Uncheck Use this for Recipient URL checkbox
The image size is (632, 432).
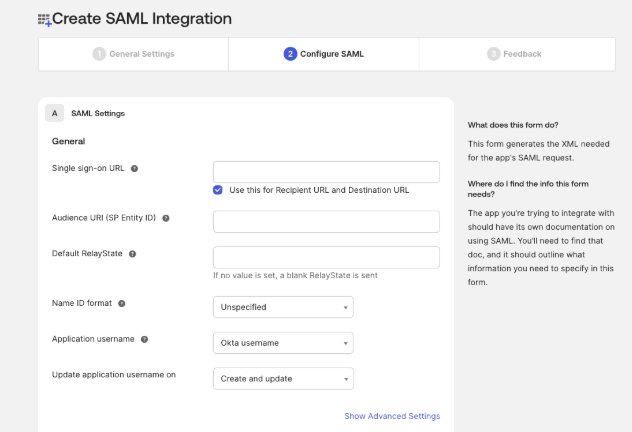pos(218,190)
